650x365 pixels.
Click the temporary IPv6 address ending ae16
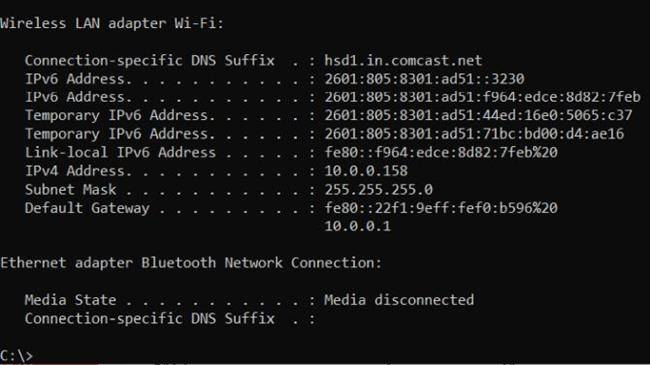tap(474, 134)
